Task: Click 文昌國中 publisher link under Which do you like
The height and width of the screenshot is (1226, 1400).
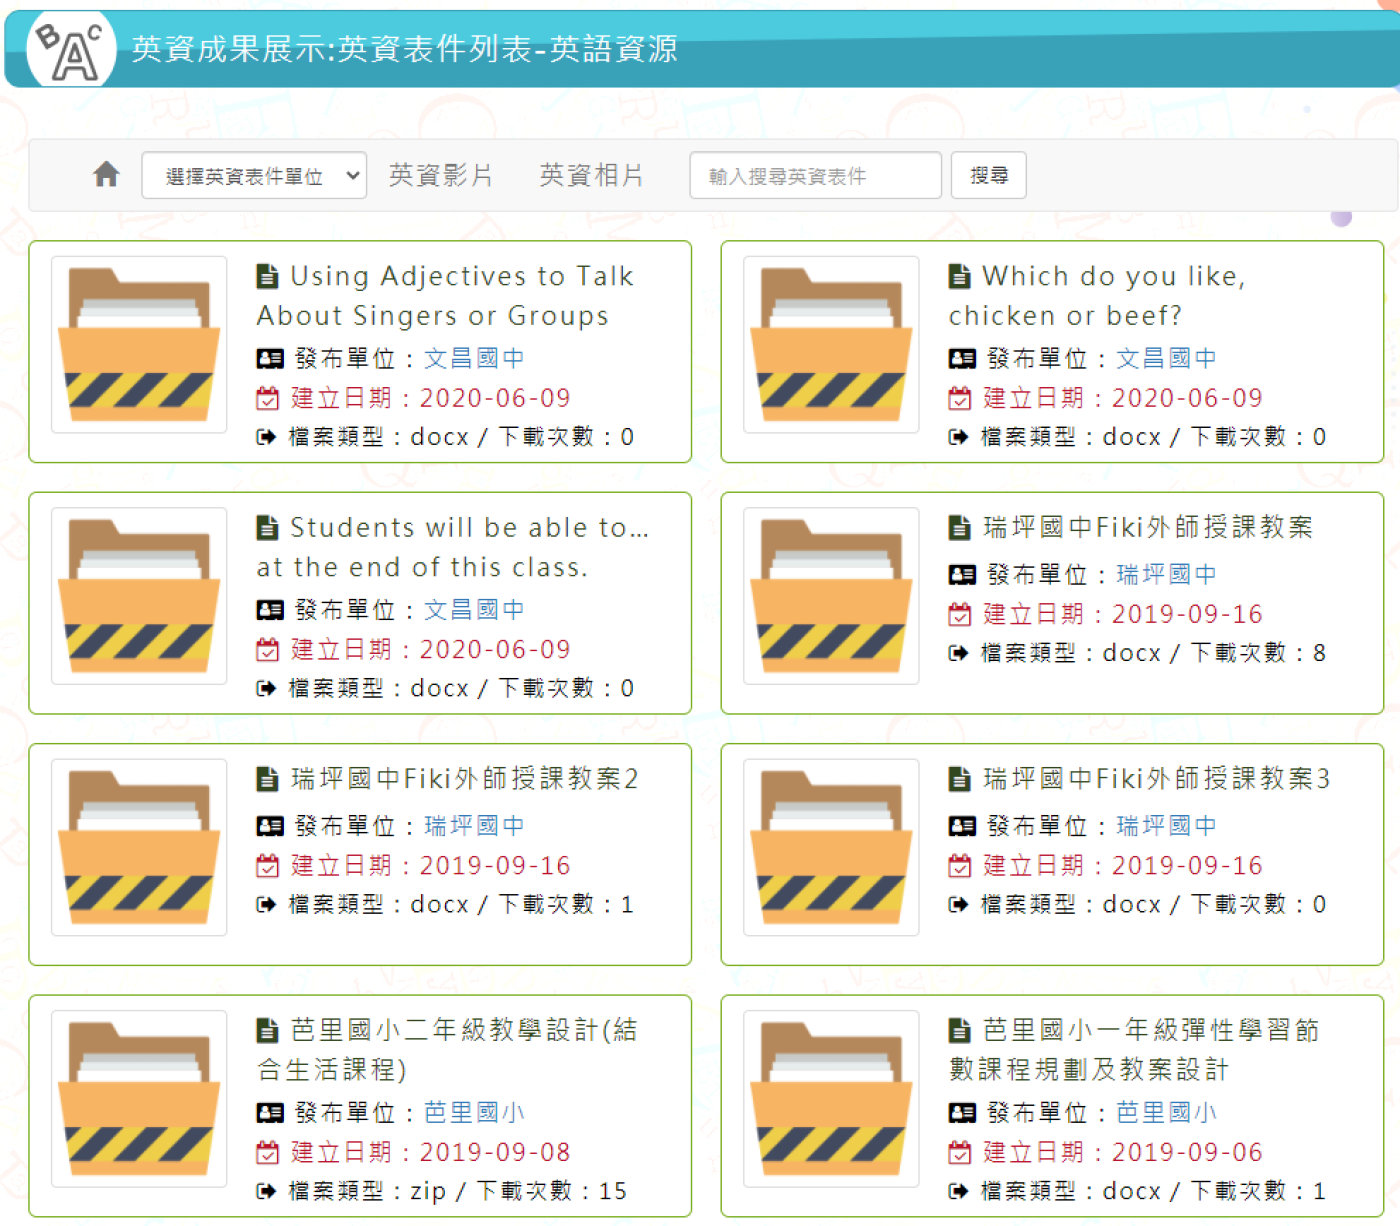Action: tap(1166, 358)
